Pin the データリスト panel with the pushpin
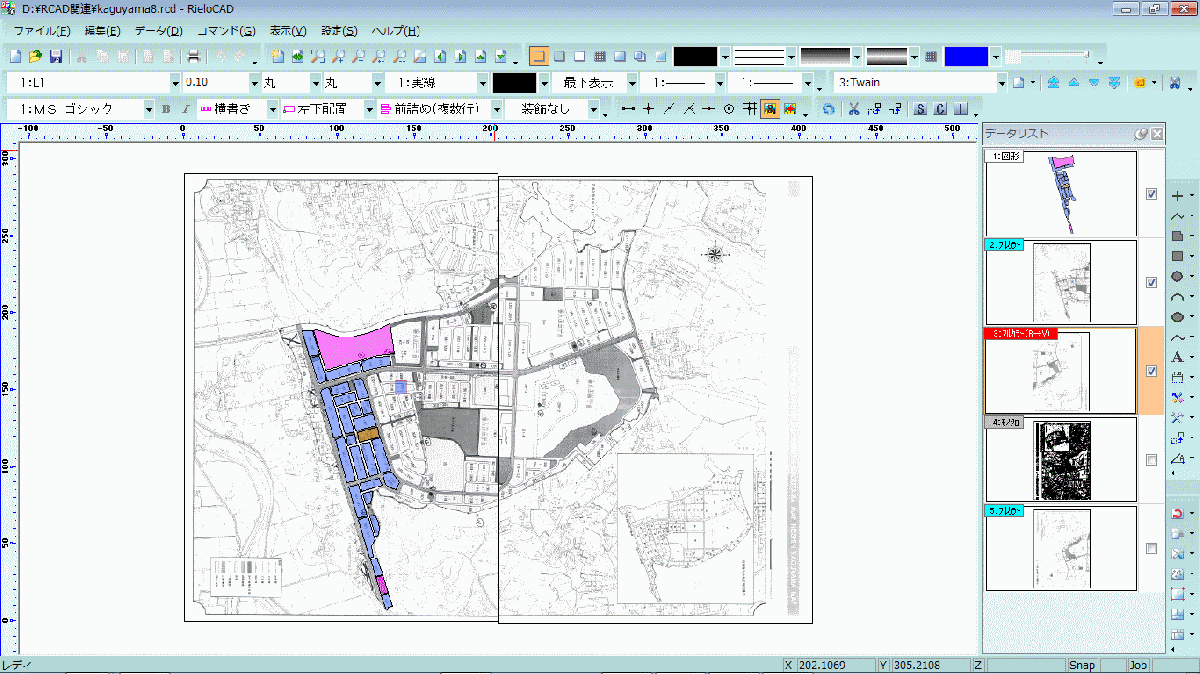 point(1141,134)
